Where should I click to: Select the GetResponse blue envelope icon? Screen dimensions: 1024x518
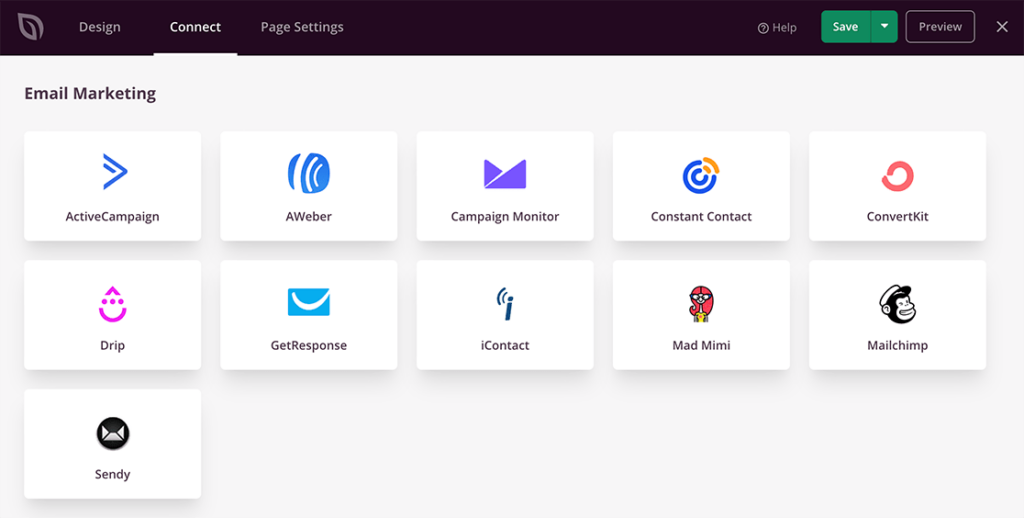[309, 302]
